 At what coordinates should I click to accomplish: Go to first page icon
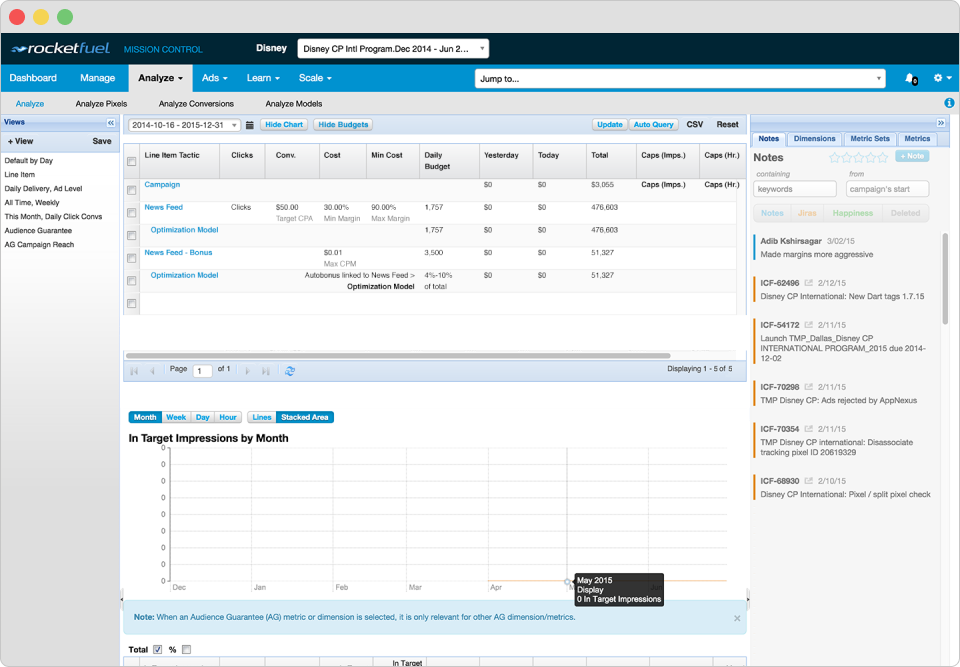tap(134, 371)
